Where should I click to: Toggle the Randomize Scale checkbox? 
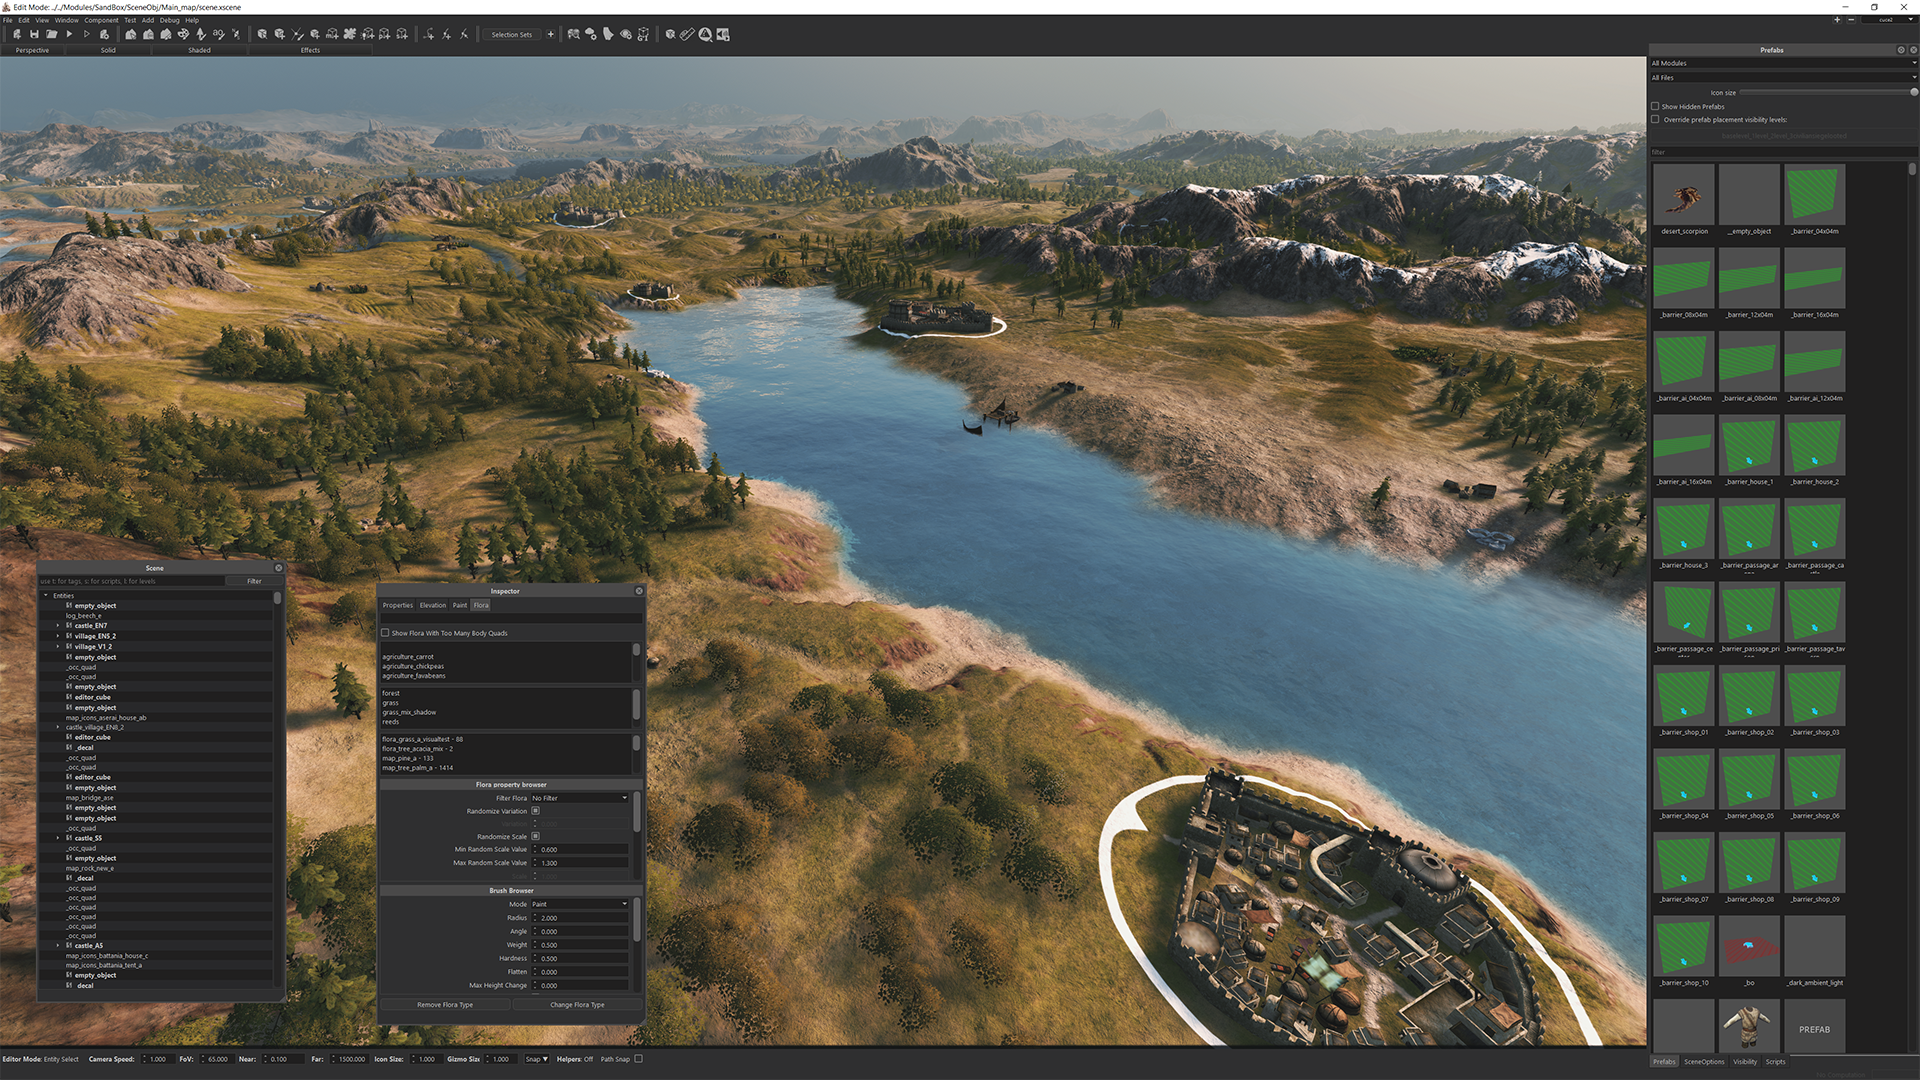click(535, 836)
